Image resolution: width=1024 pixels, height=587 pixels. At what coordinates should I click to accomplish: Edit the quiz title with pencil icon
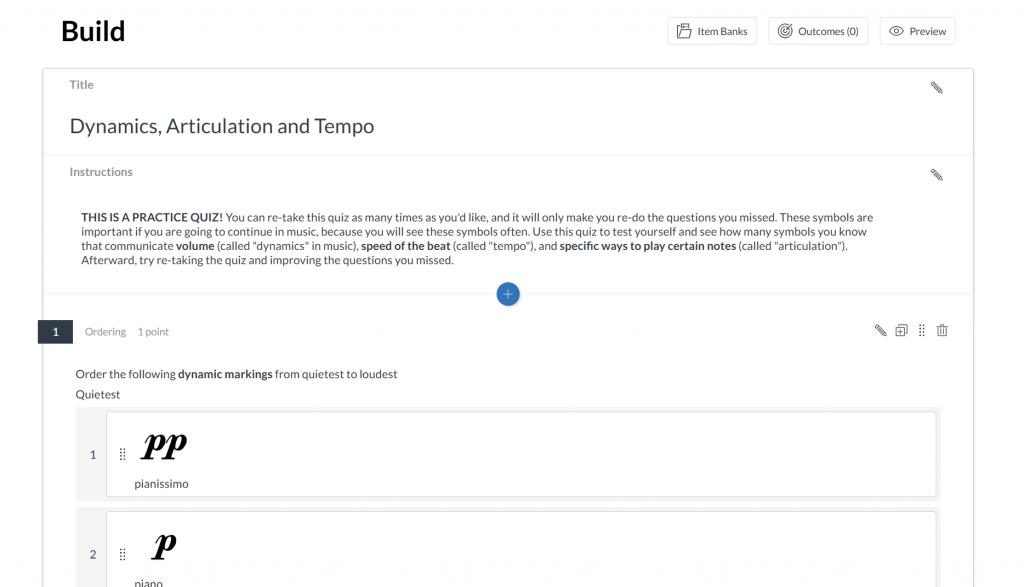(x=936, y=87)
